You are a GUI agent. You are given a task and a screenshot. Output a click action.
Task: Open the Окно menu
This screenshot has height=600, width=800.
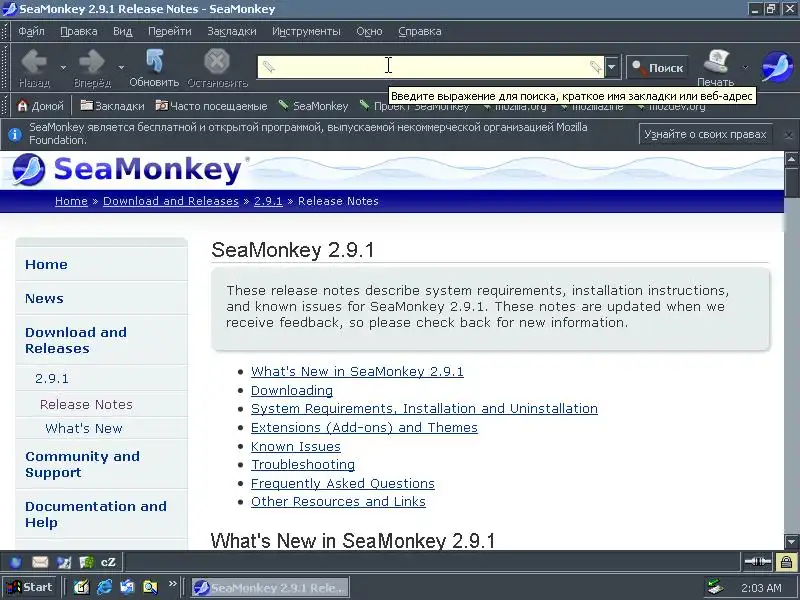coord(369,31)
